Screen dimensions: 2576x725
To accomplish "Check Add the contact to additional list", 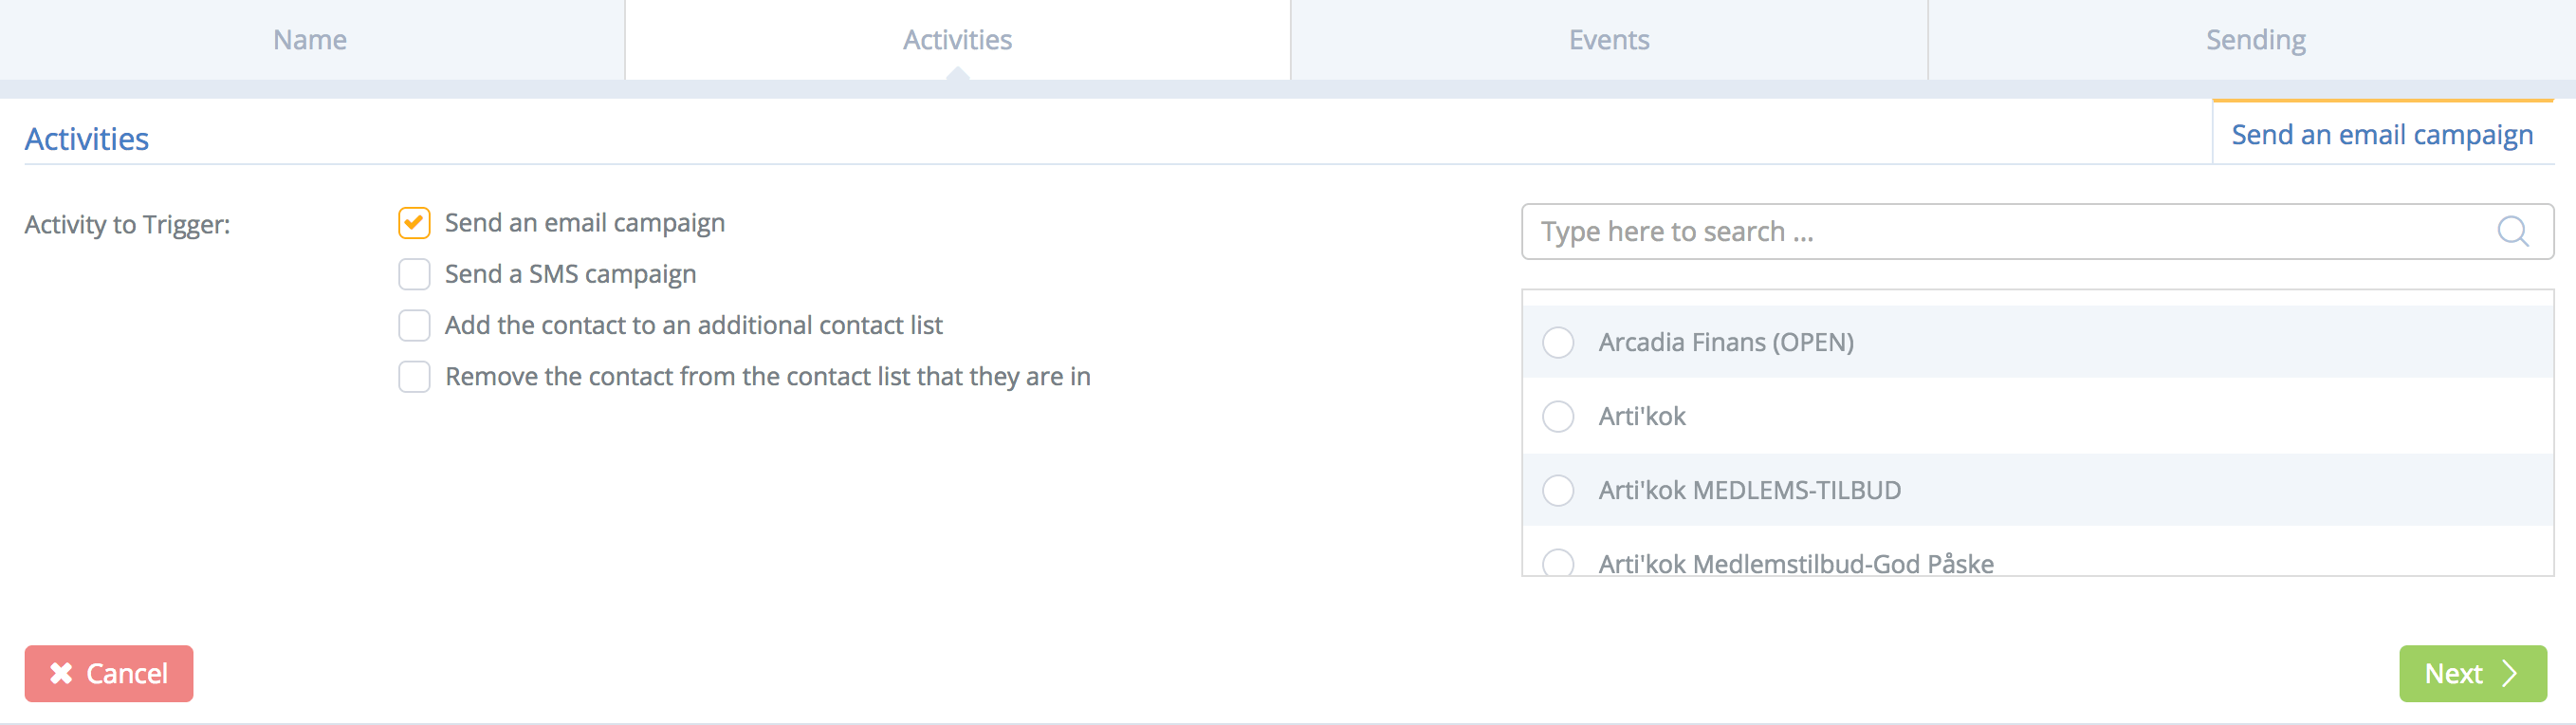I will click(414, 325).
